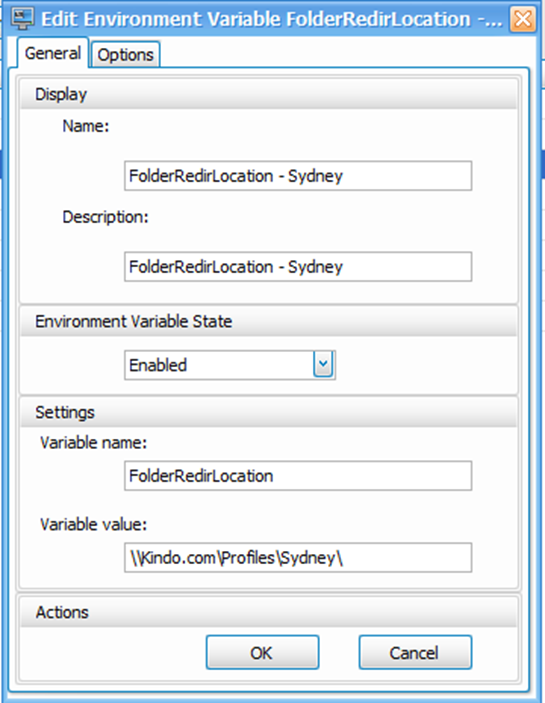This screenshot has width=545, height=703.
Task: Click the Environment Variable State header
Action: pyautogui.click(x=269, y=321)
